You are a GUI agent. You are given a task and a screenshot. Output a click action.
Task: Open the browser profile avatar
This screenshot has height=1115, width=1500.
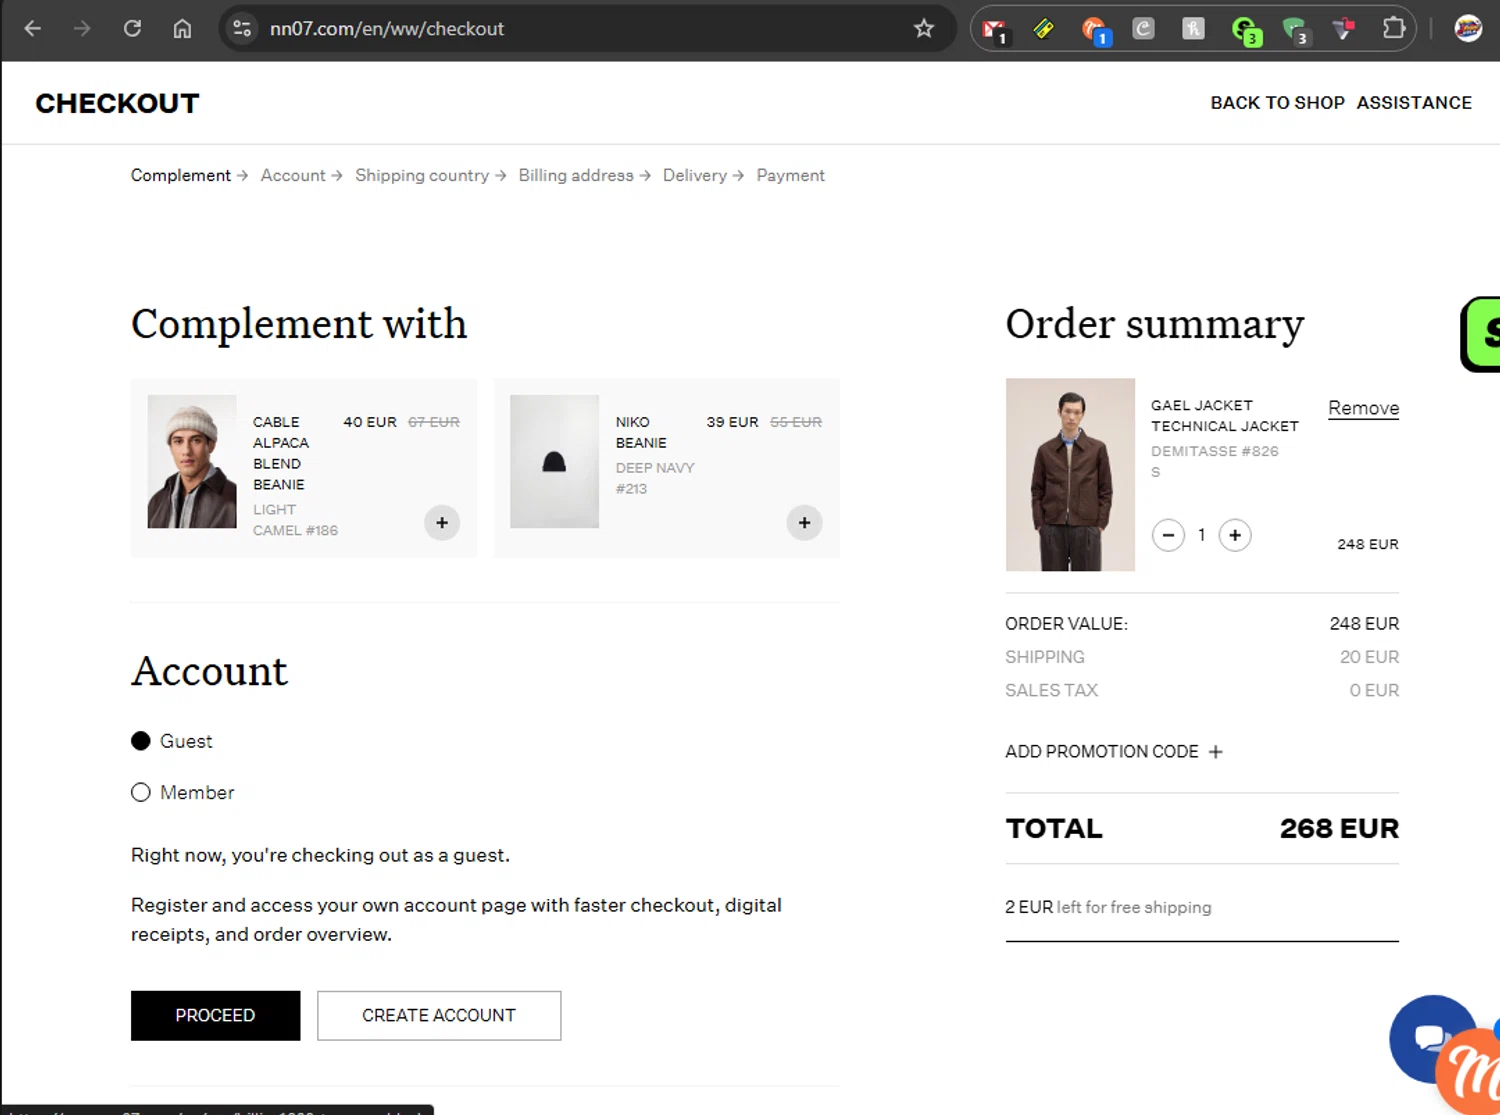pyautogui.click(x=1468, y=29)
